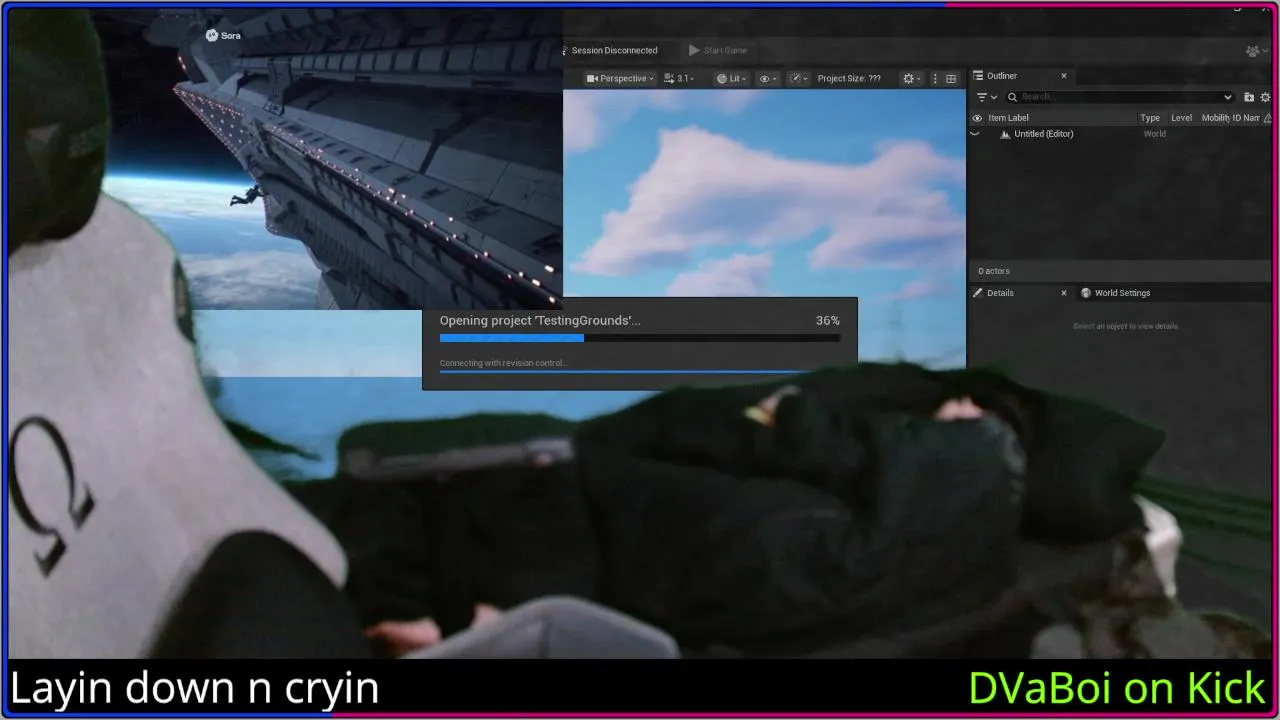Click the World type cell

(1155, 134)
